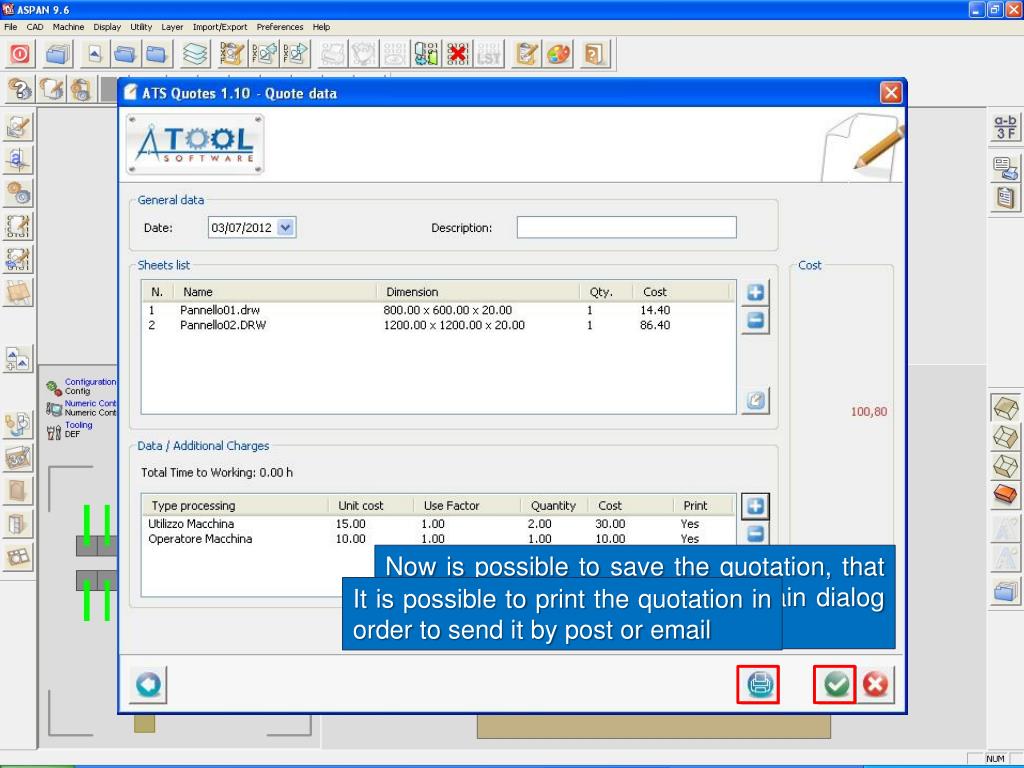
Task: Open the stacked layers toolbar icon
Action: click(x=195, y=54)
